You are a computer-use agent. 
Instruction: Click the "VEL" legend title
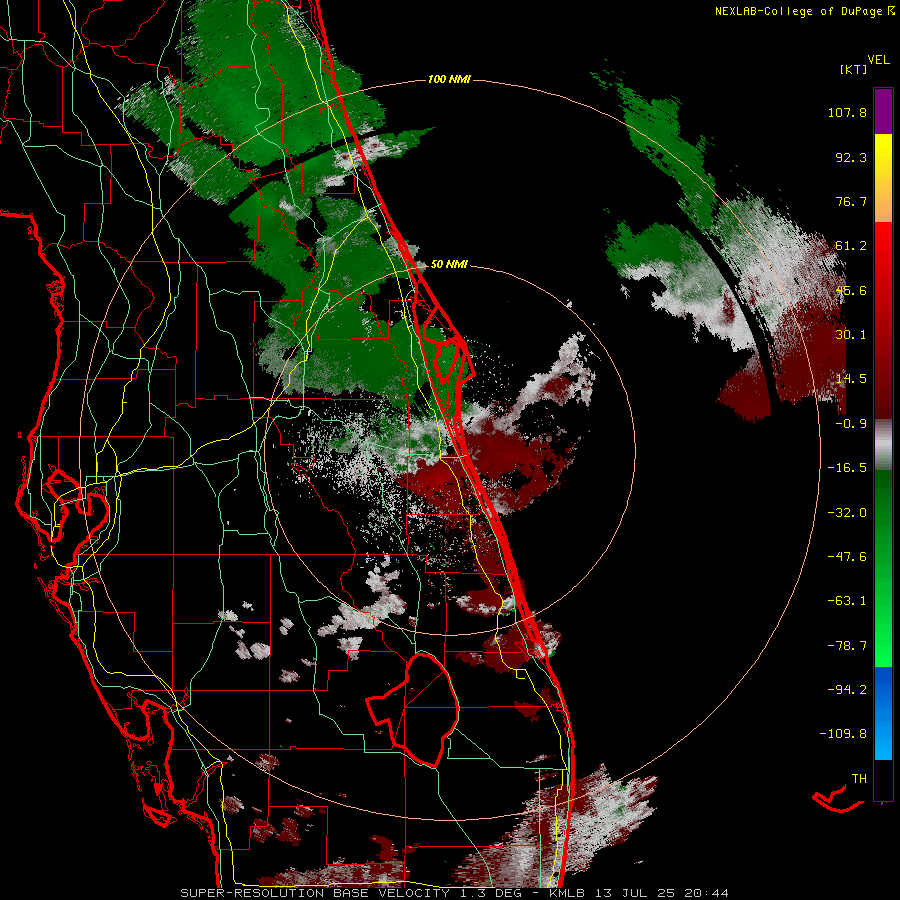(878, 59)
